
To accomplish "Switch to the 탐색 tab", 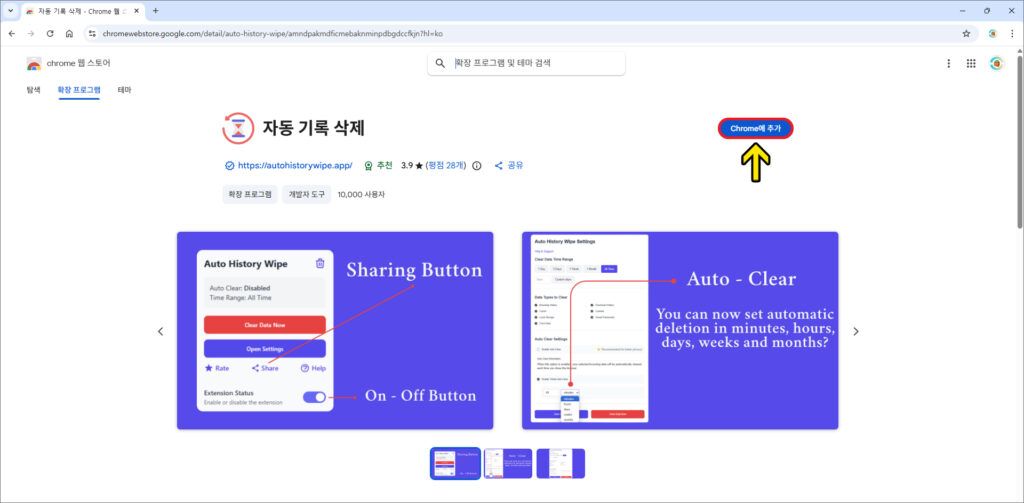I will point(34,90).
